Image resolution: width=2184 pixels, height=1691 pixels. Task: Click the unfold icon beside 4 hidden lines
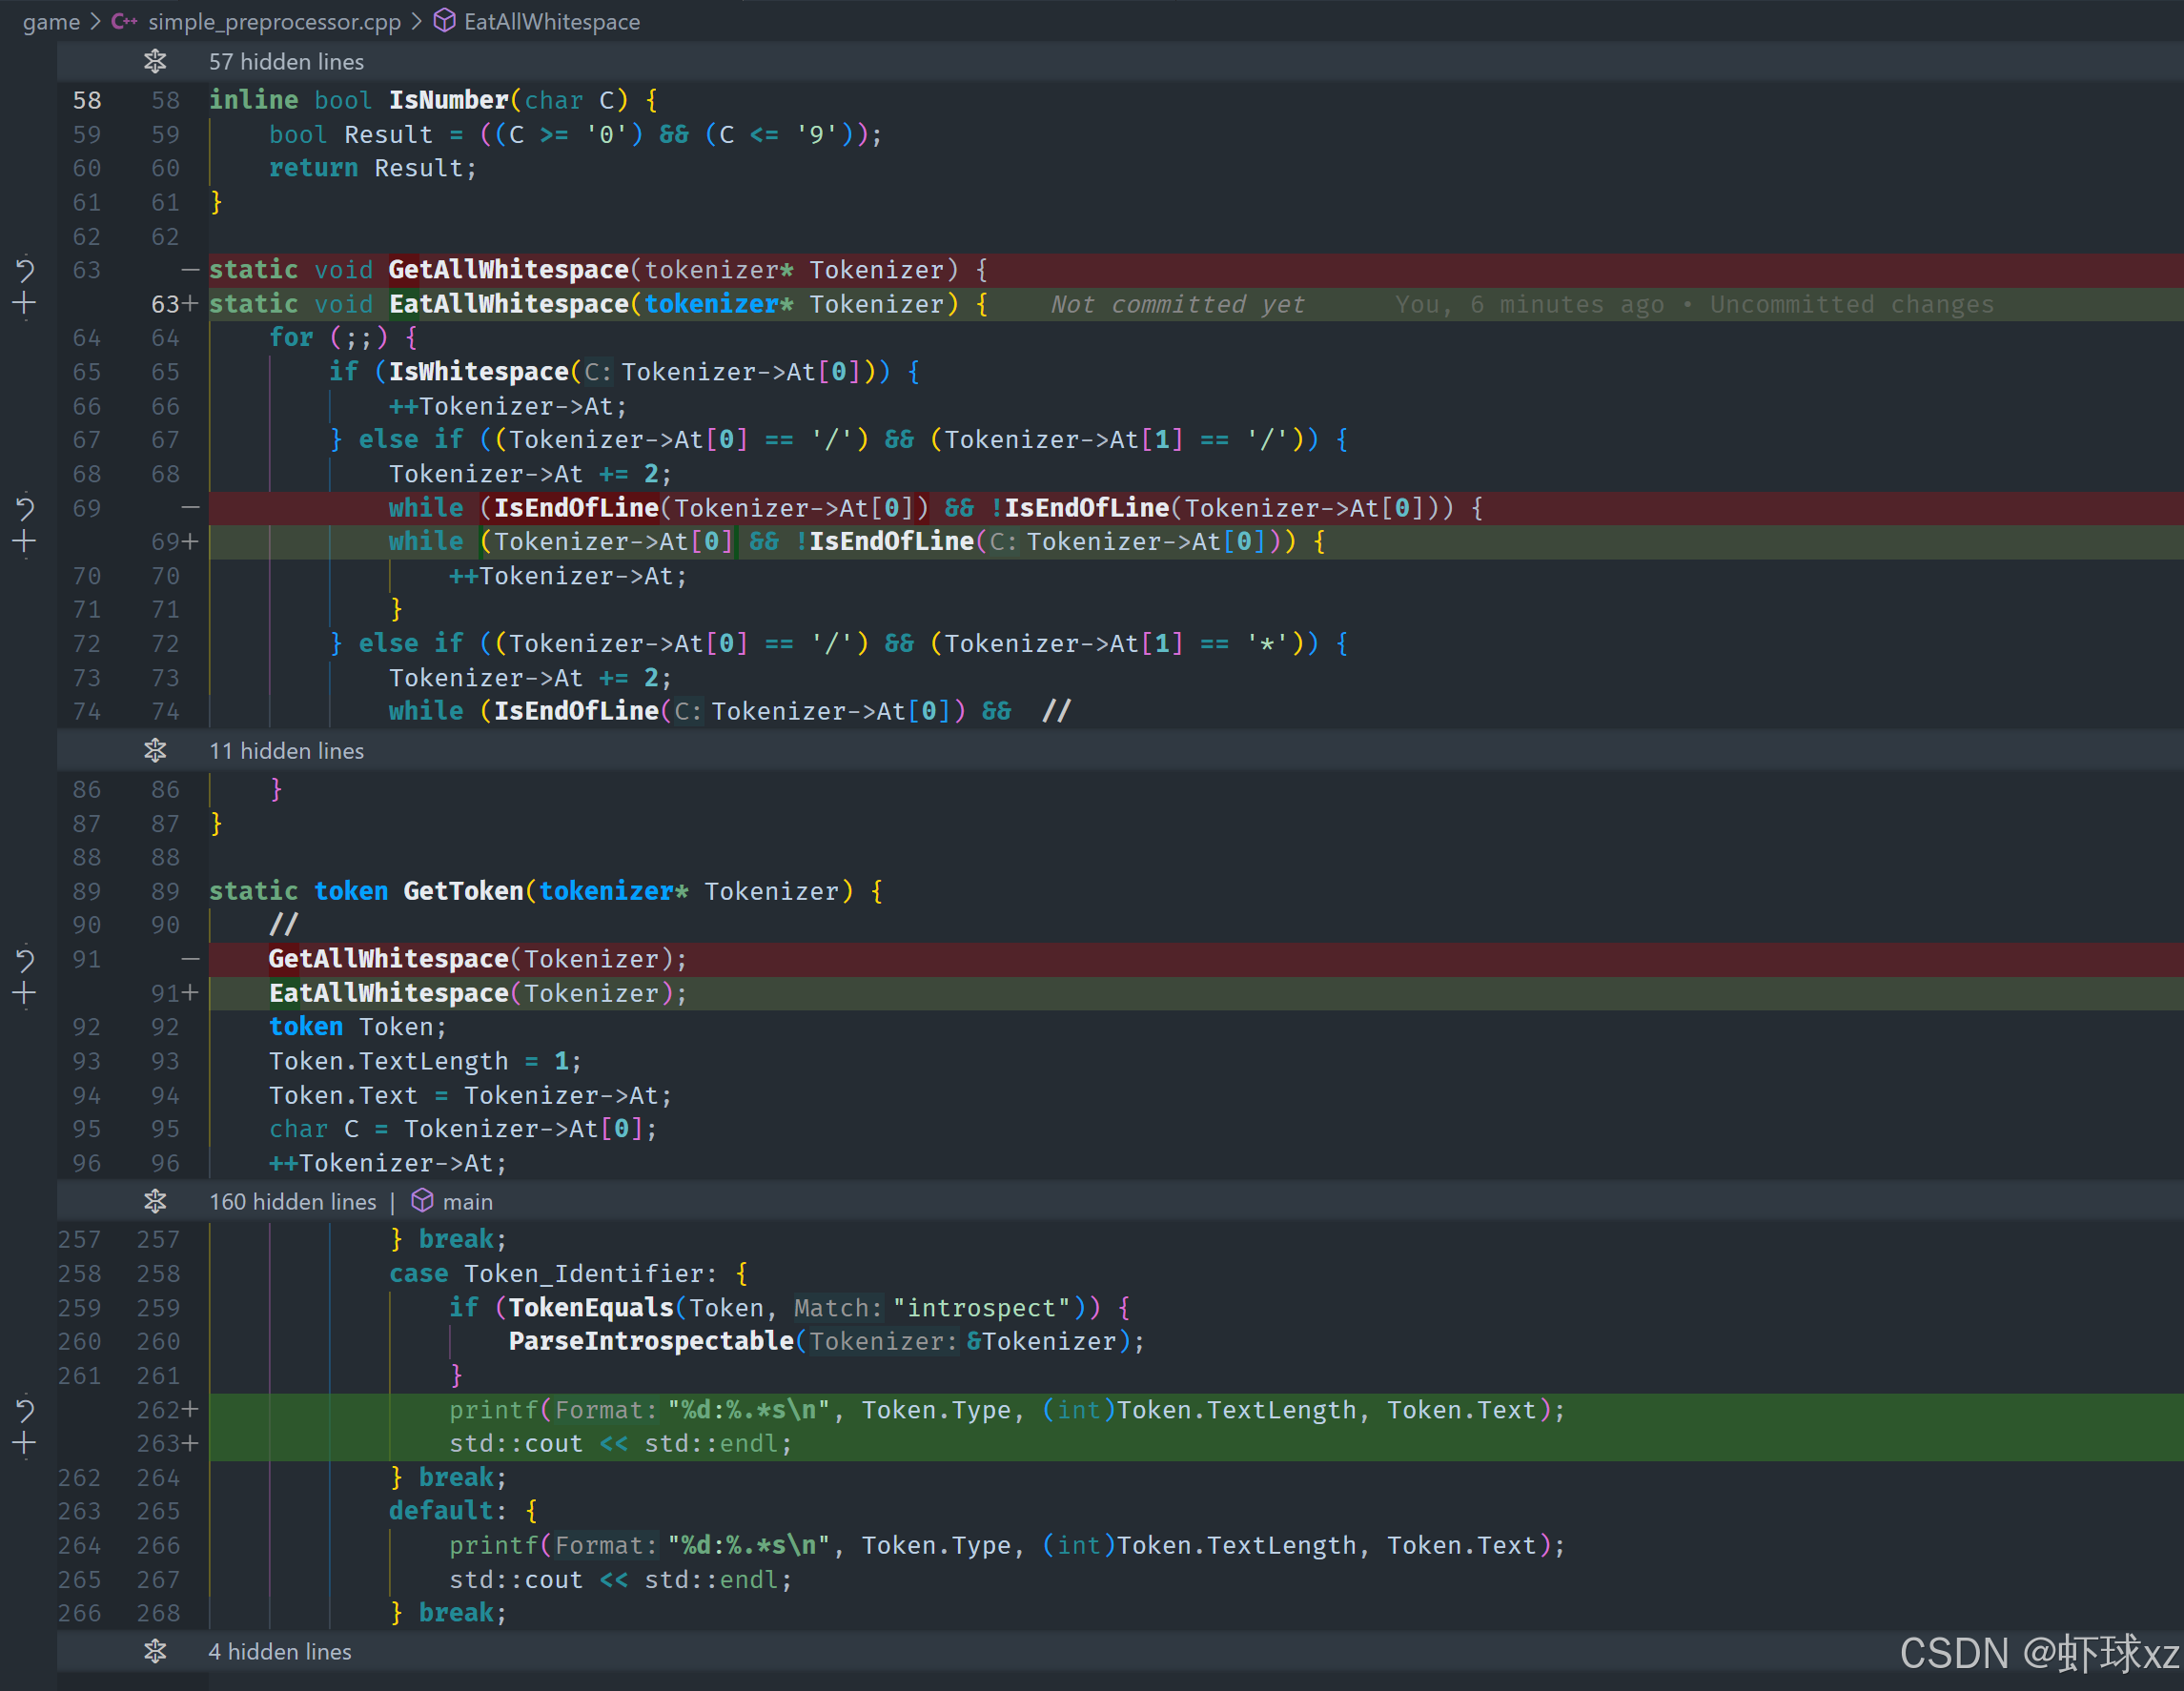[x=155, y=1652]
